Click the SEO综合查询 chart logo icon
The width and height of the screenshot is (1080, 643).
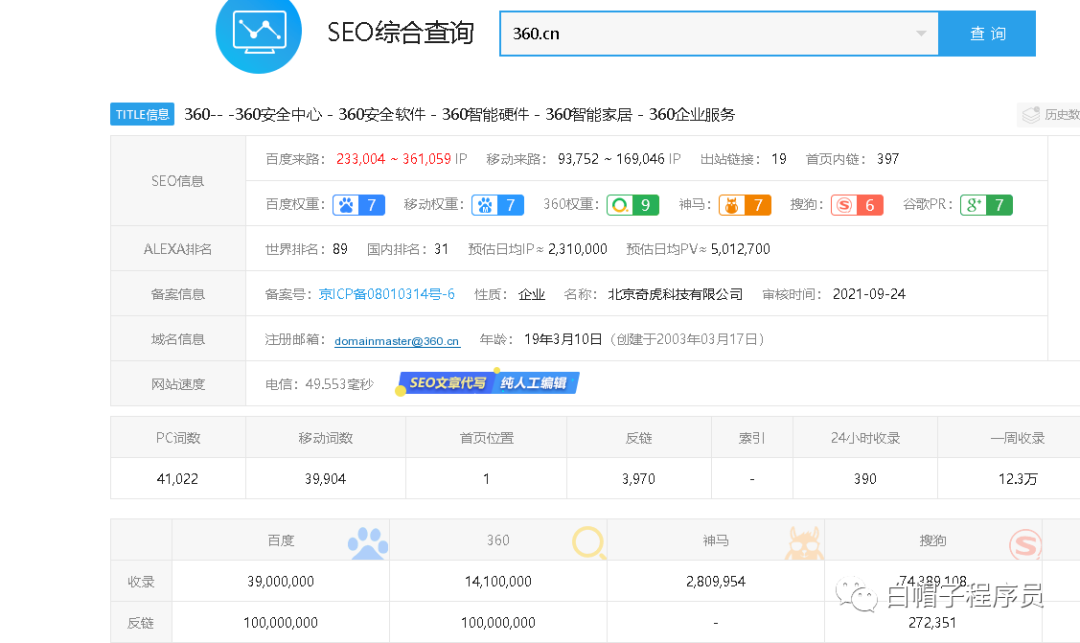tap(258, 31)
